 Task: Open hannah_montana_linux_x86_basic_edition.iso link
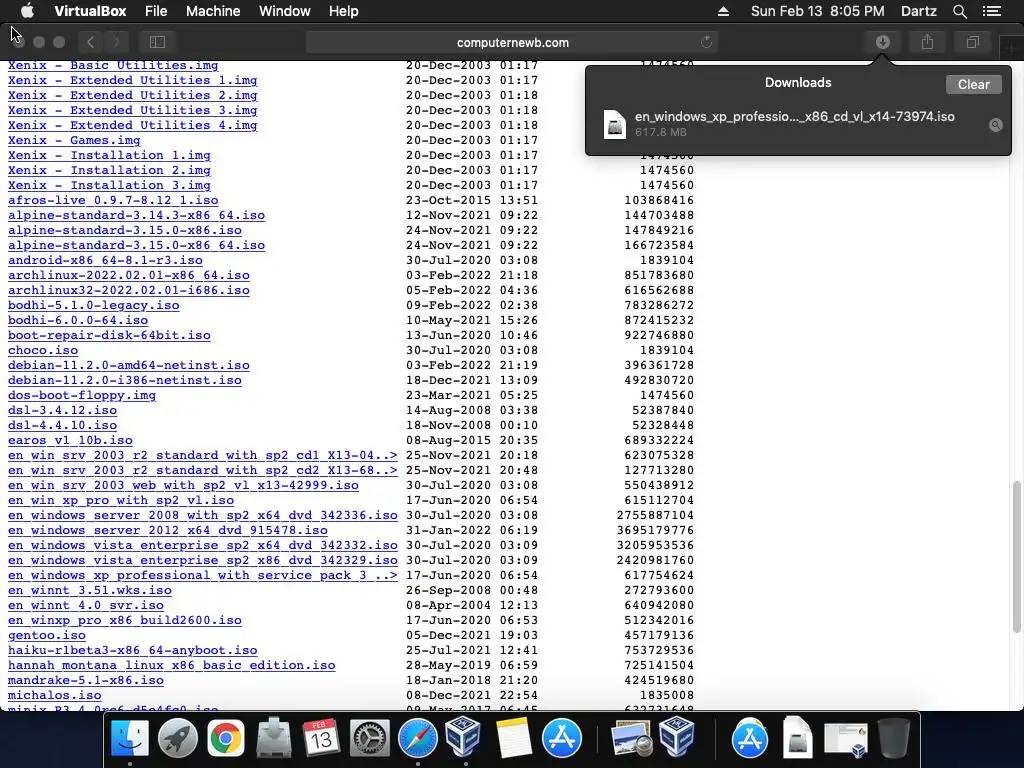[x=172, y=666]
